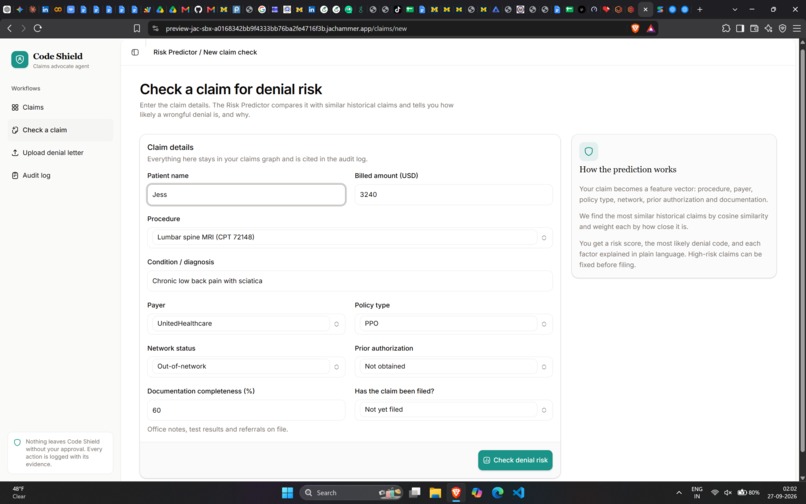Show hidden system tray icons
Viewport: 806px width, 504px height.
[679, 493]
